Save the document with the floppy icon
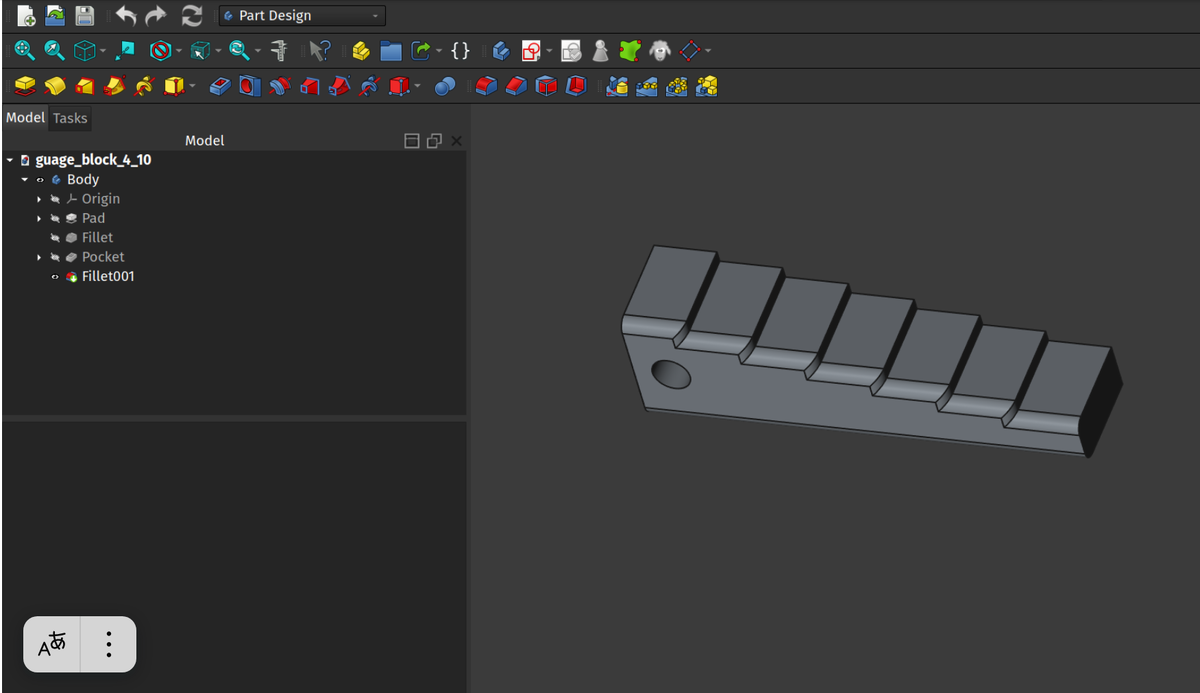 84,16
